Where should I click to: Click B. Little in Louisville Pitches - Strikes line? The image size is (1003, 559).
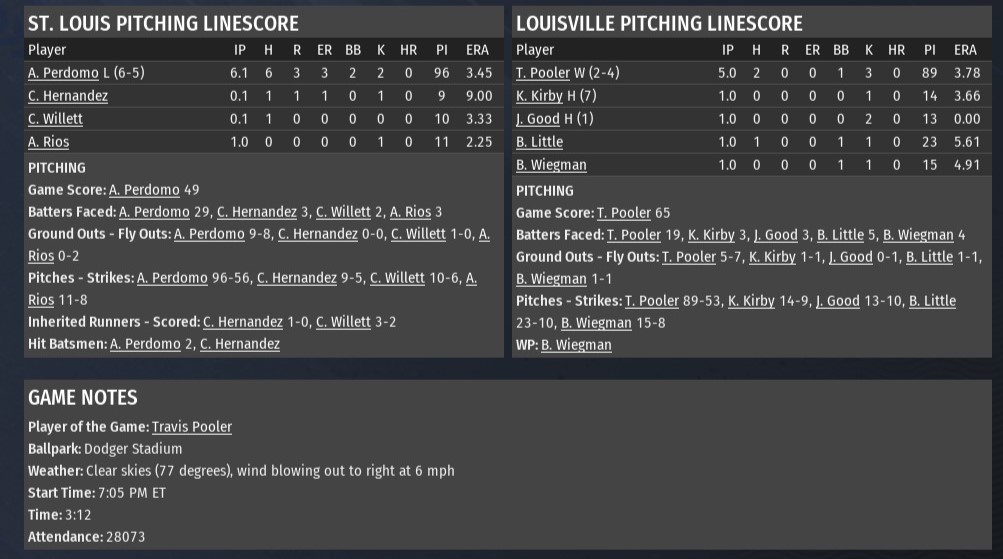pyautogui.click(x=932, y=301)
